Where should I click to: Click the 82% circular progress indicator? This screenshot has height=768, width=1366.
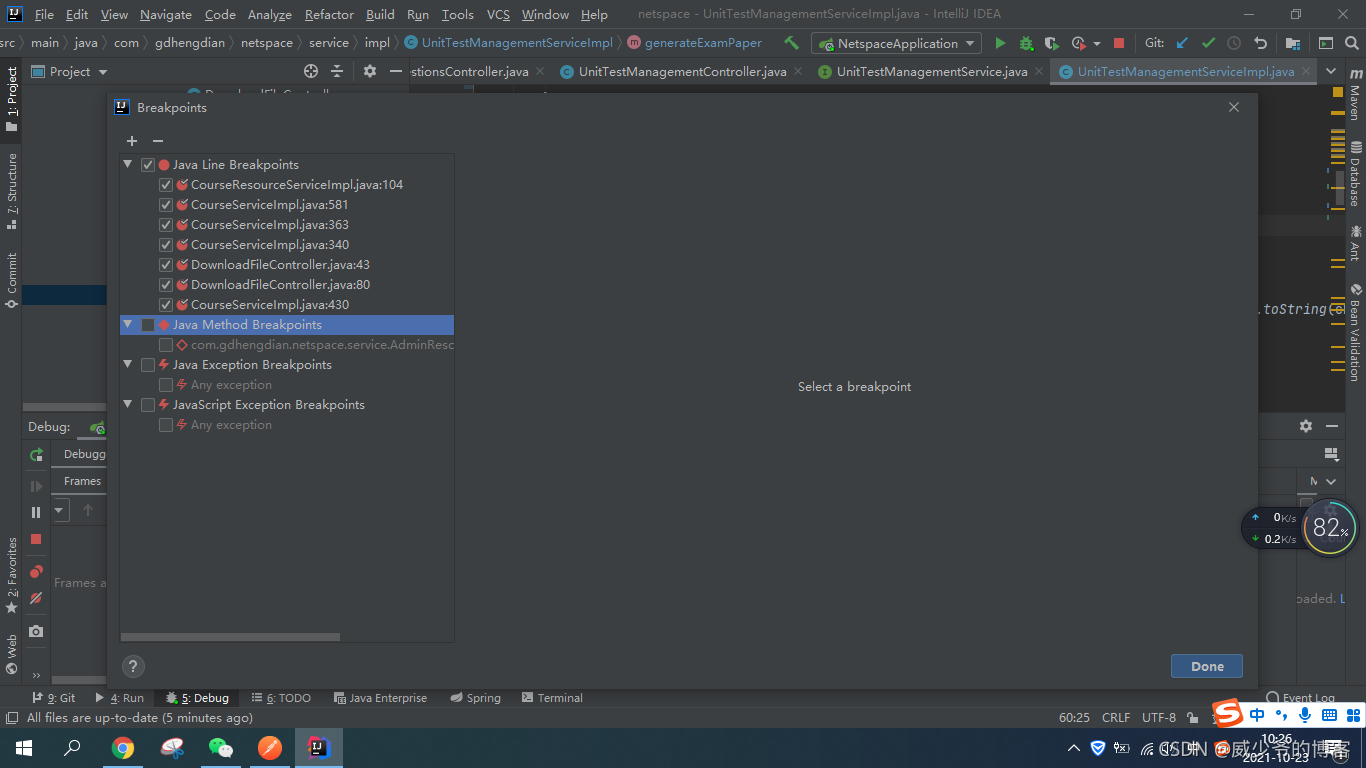1330,528
